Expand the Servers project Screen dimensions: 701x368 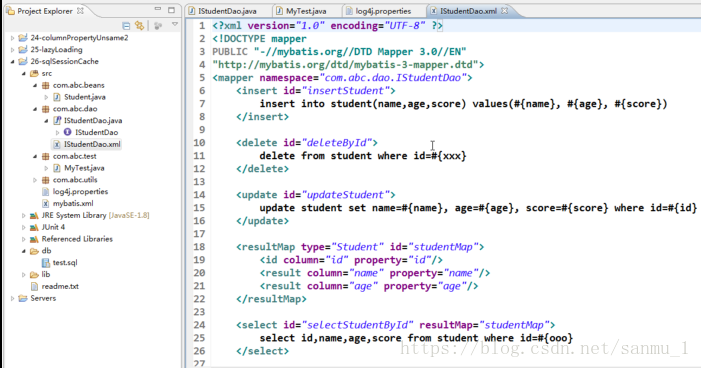13,298
